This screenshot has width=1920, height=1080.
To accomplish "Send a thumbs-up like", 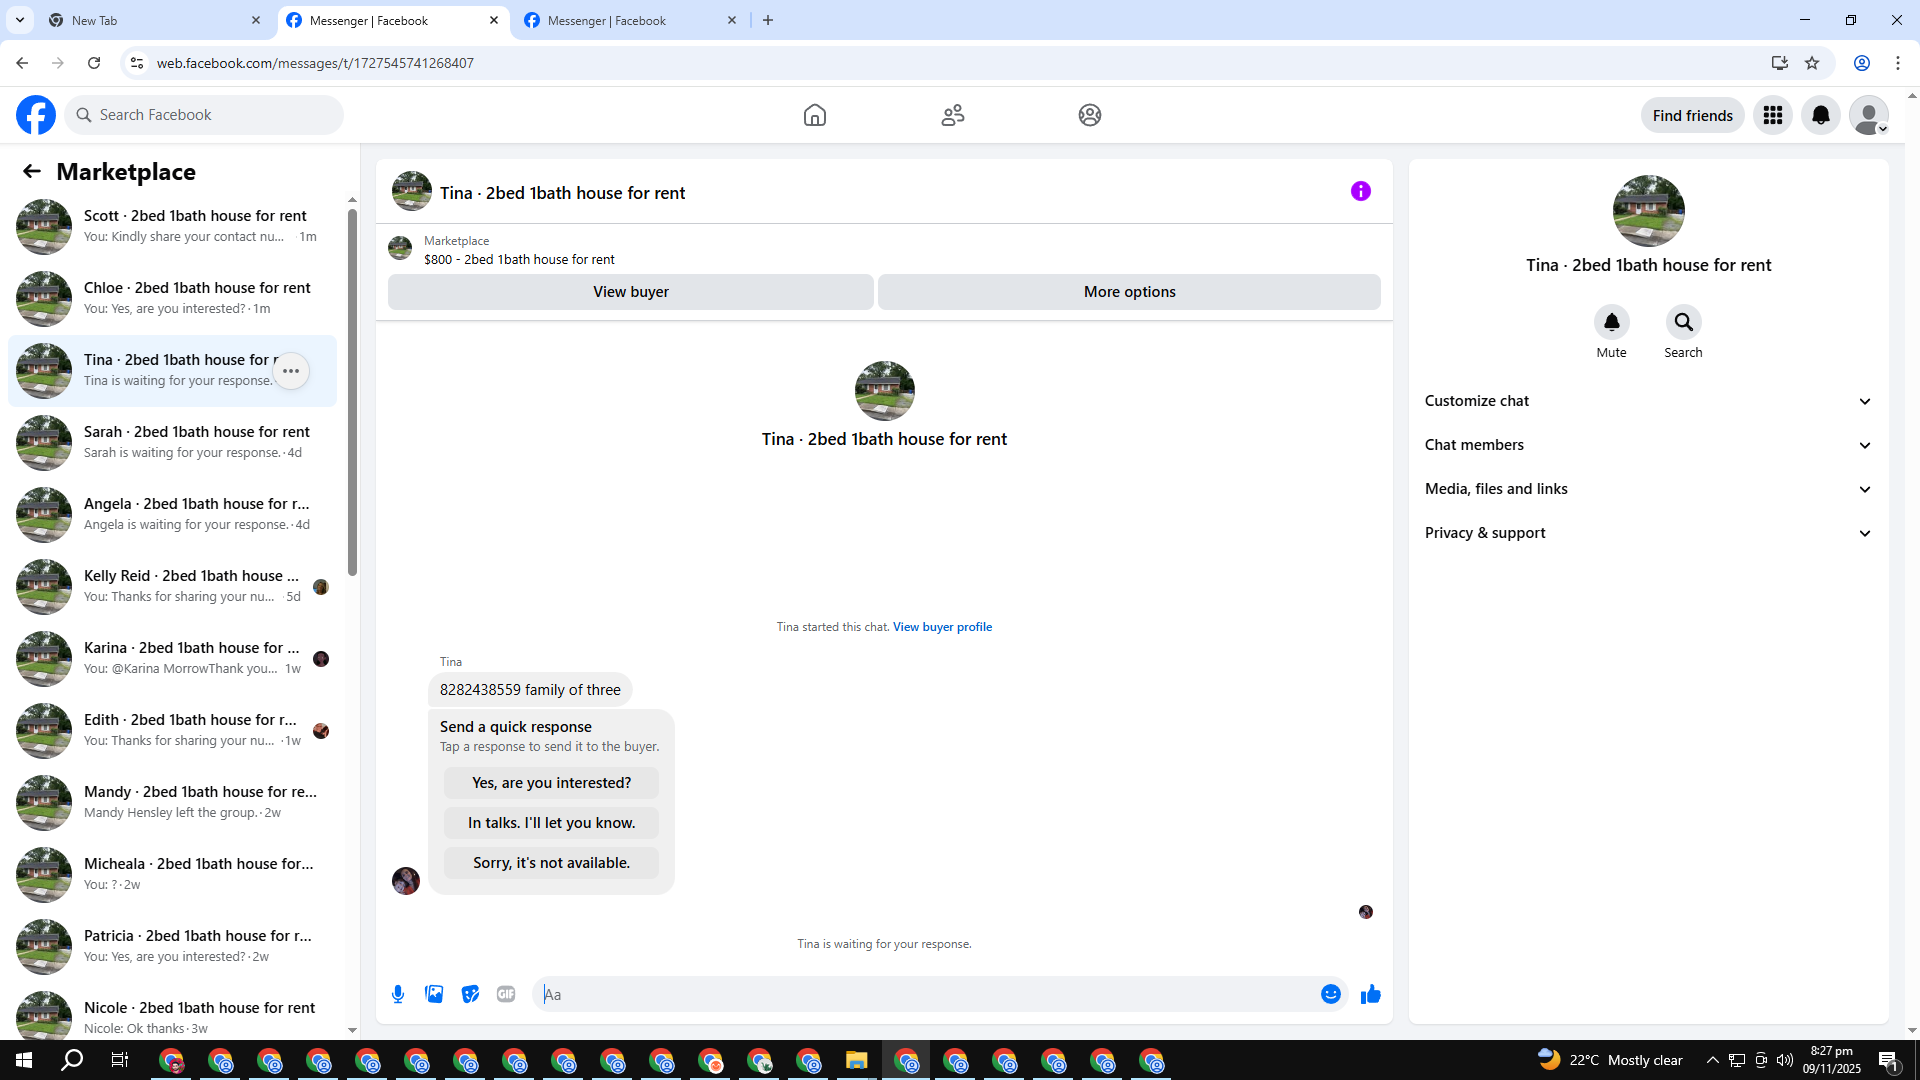I will [1371, 994].
